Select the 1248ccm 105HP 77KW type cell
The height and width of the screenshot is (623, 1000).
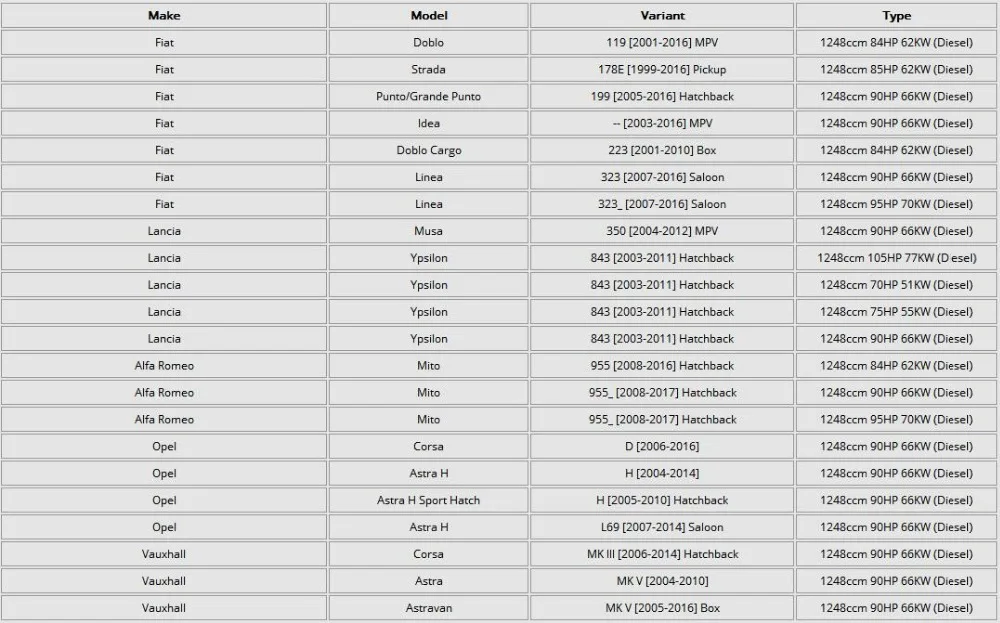pos(897,258)
